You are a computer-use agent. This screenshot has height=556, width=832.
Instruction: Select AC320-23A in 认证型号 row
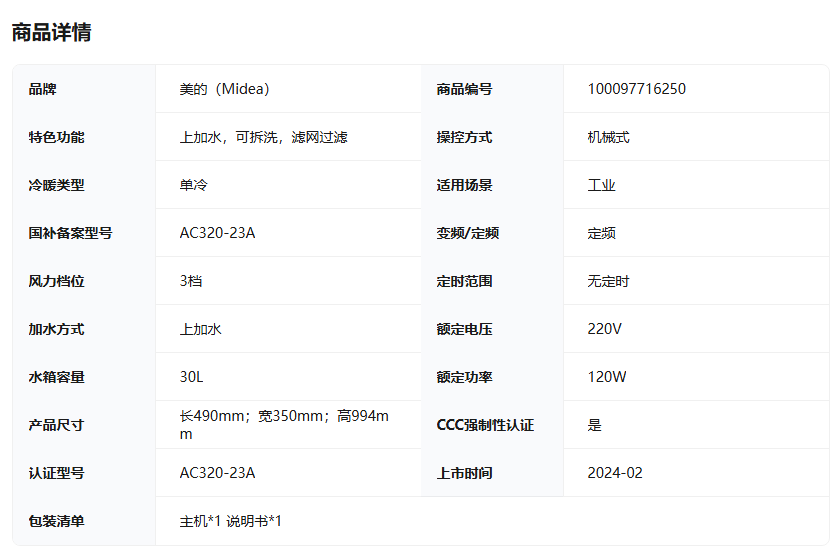click(x=217, y=473)
